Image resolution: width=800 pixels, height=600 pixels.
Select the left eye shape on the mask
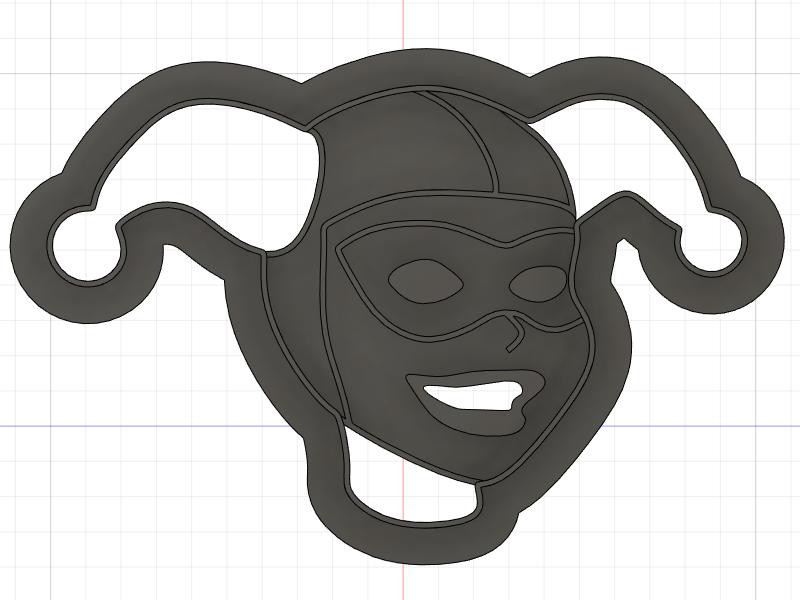pyautogui.click(x=426, y=282)
